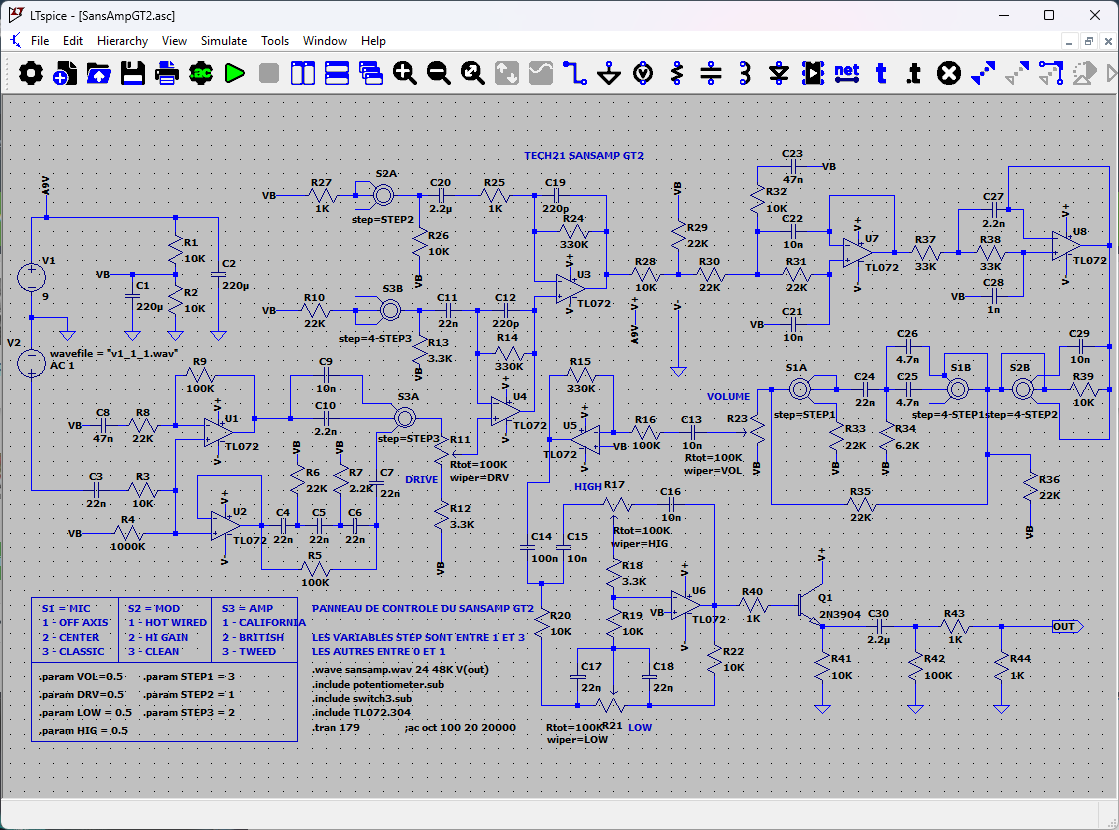Click the tile windows vertically icon

click(303, 73)
